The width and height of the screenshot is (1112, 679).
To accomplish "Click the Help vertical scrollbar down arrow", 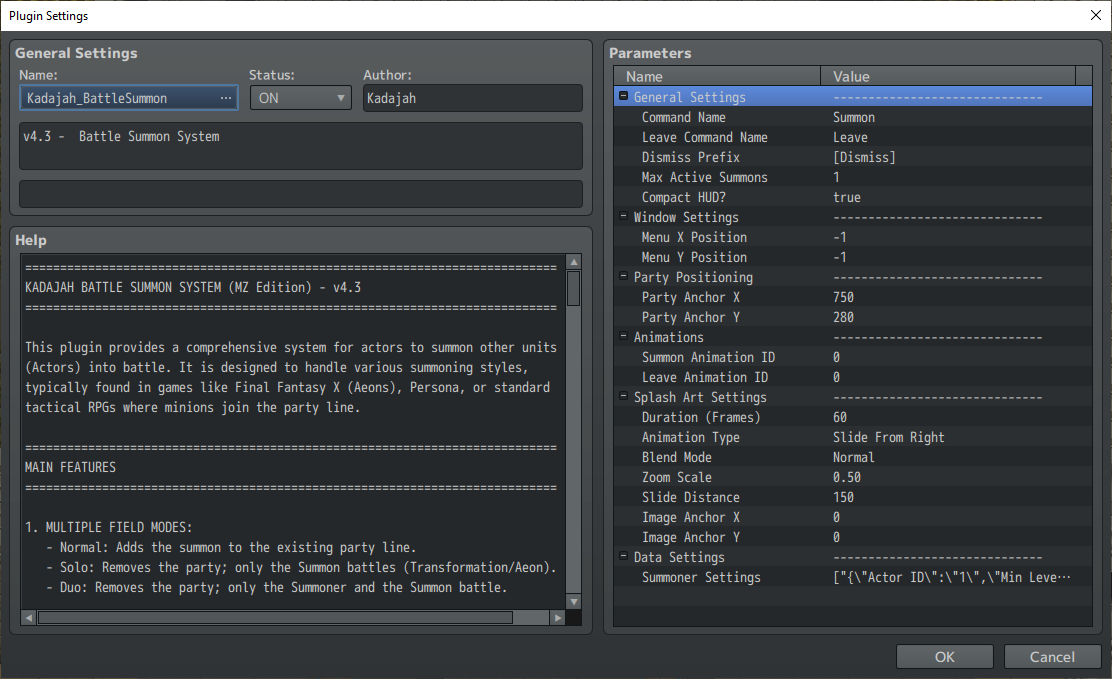I will point(574,602).
